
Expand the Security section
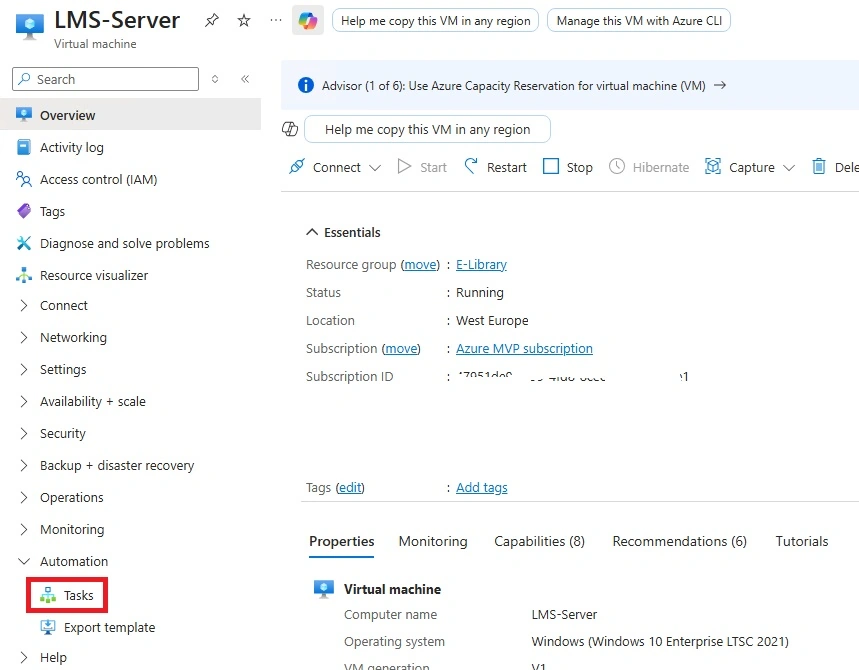coord(23,433)
